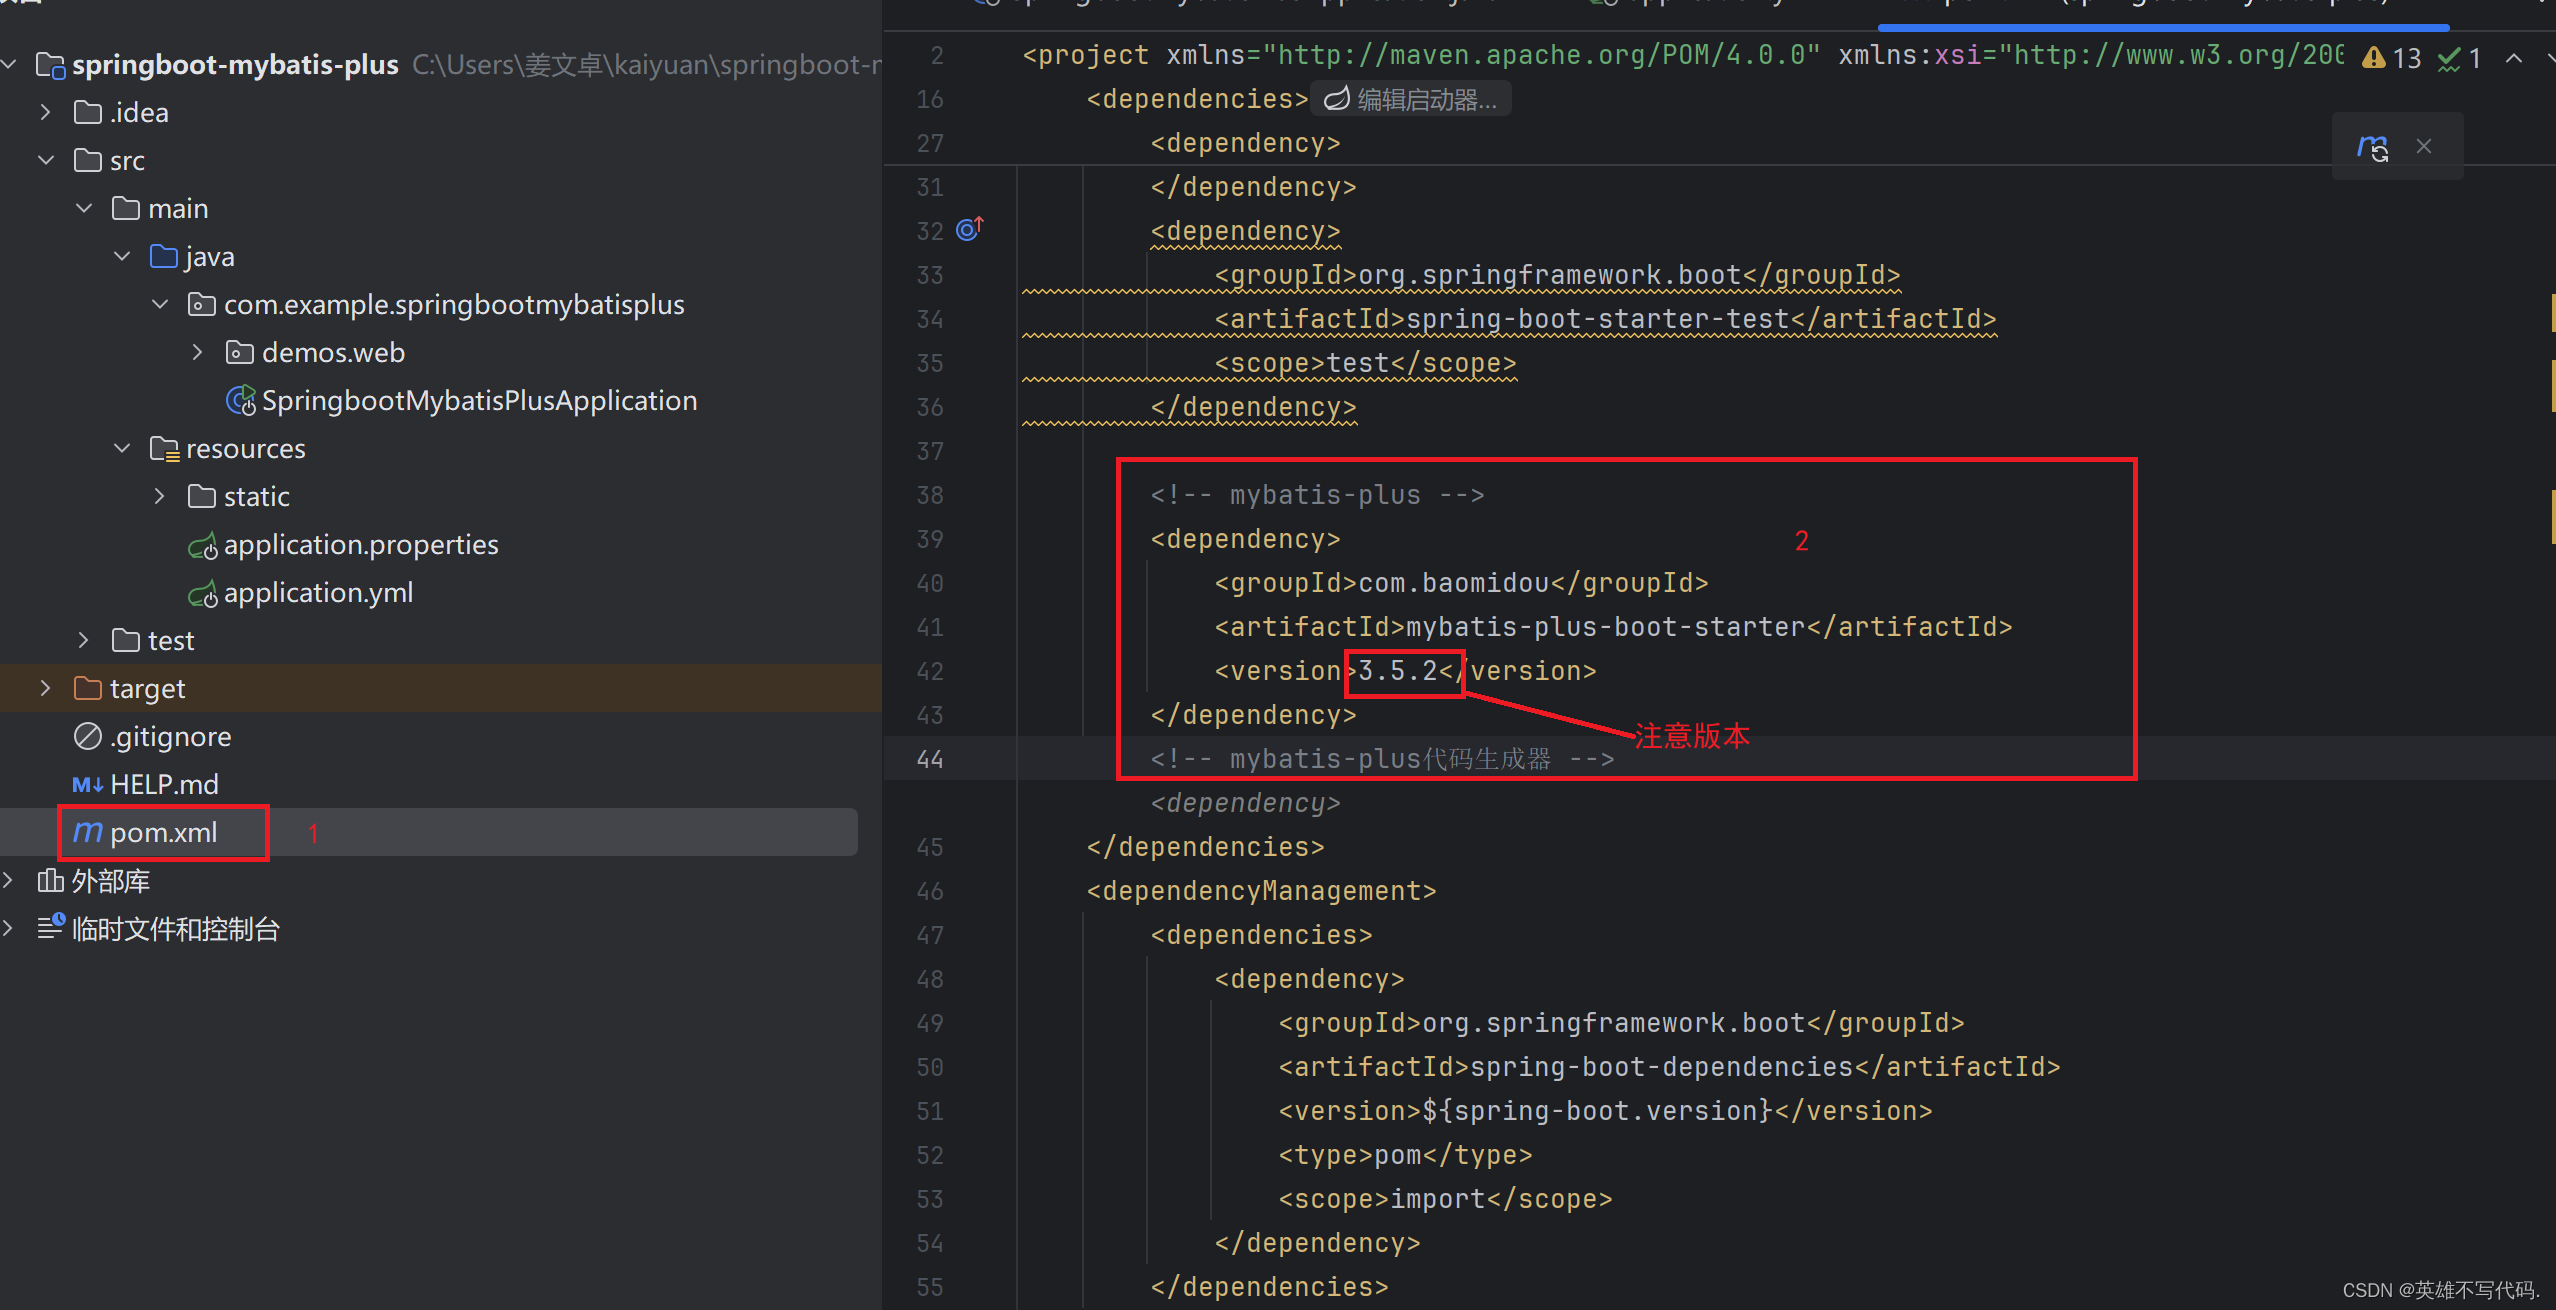Click the warnings indicator showing 13 problems
Image resolution: width=2556 pixels, height=1310 pixels.
click(2392, 57)
